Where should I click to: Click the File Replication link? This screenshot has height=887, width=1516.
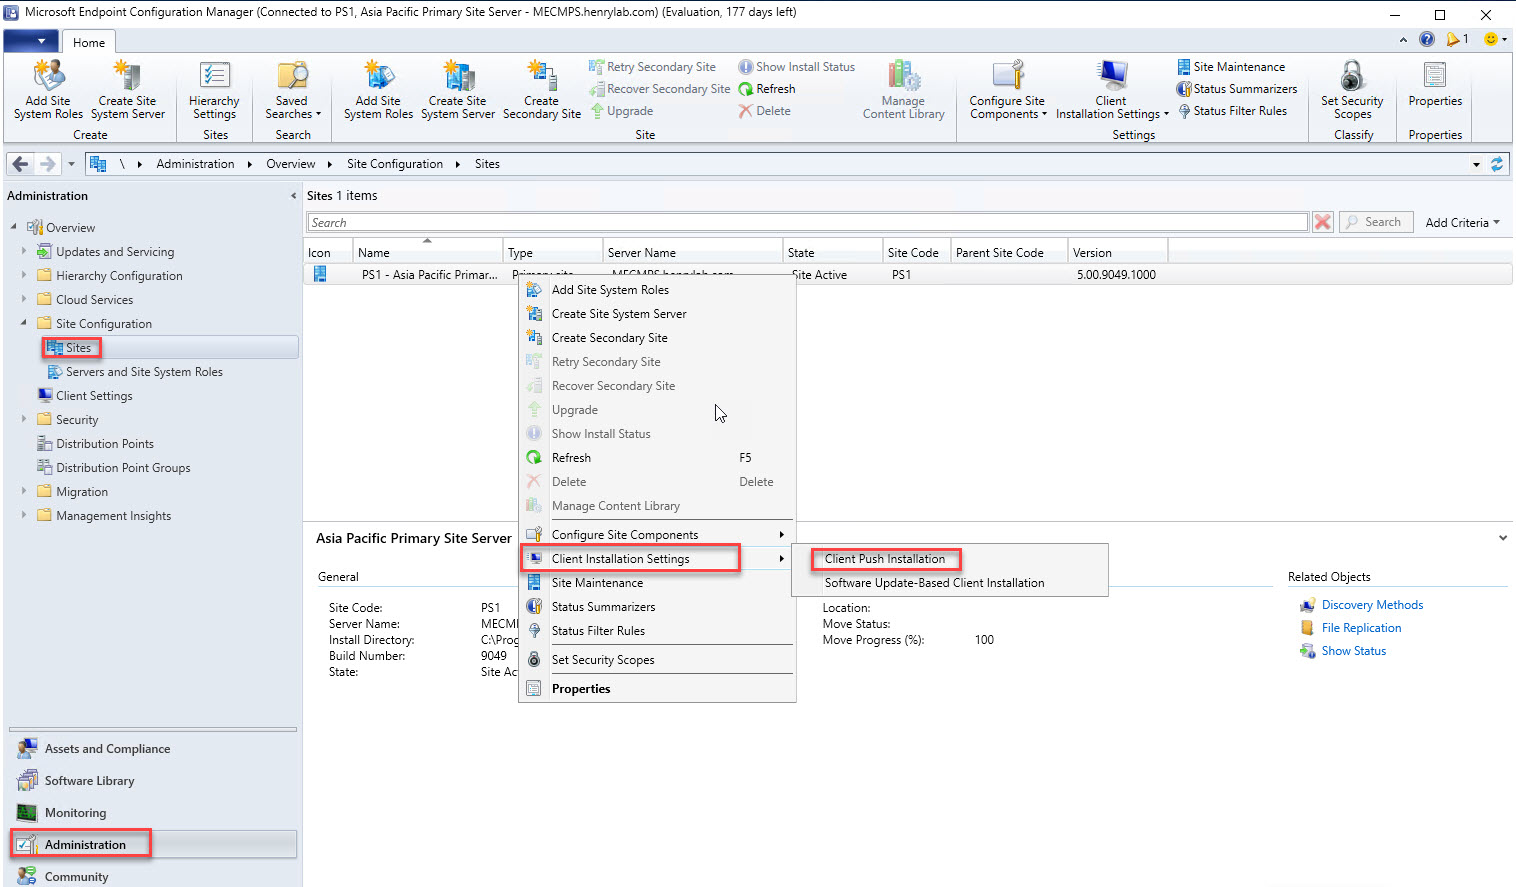[x=1361, y=628]
